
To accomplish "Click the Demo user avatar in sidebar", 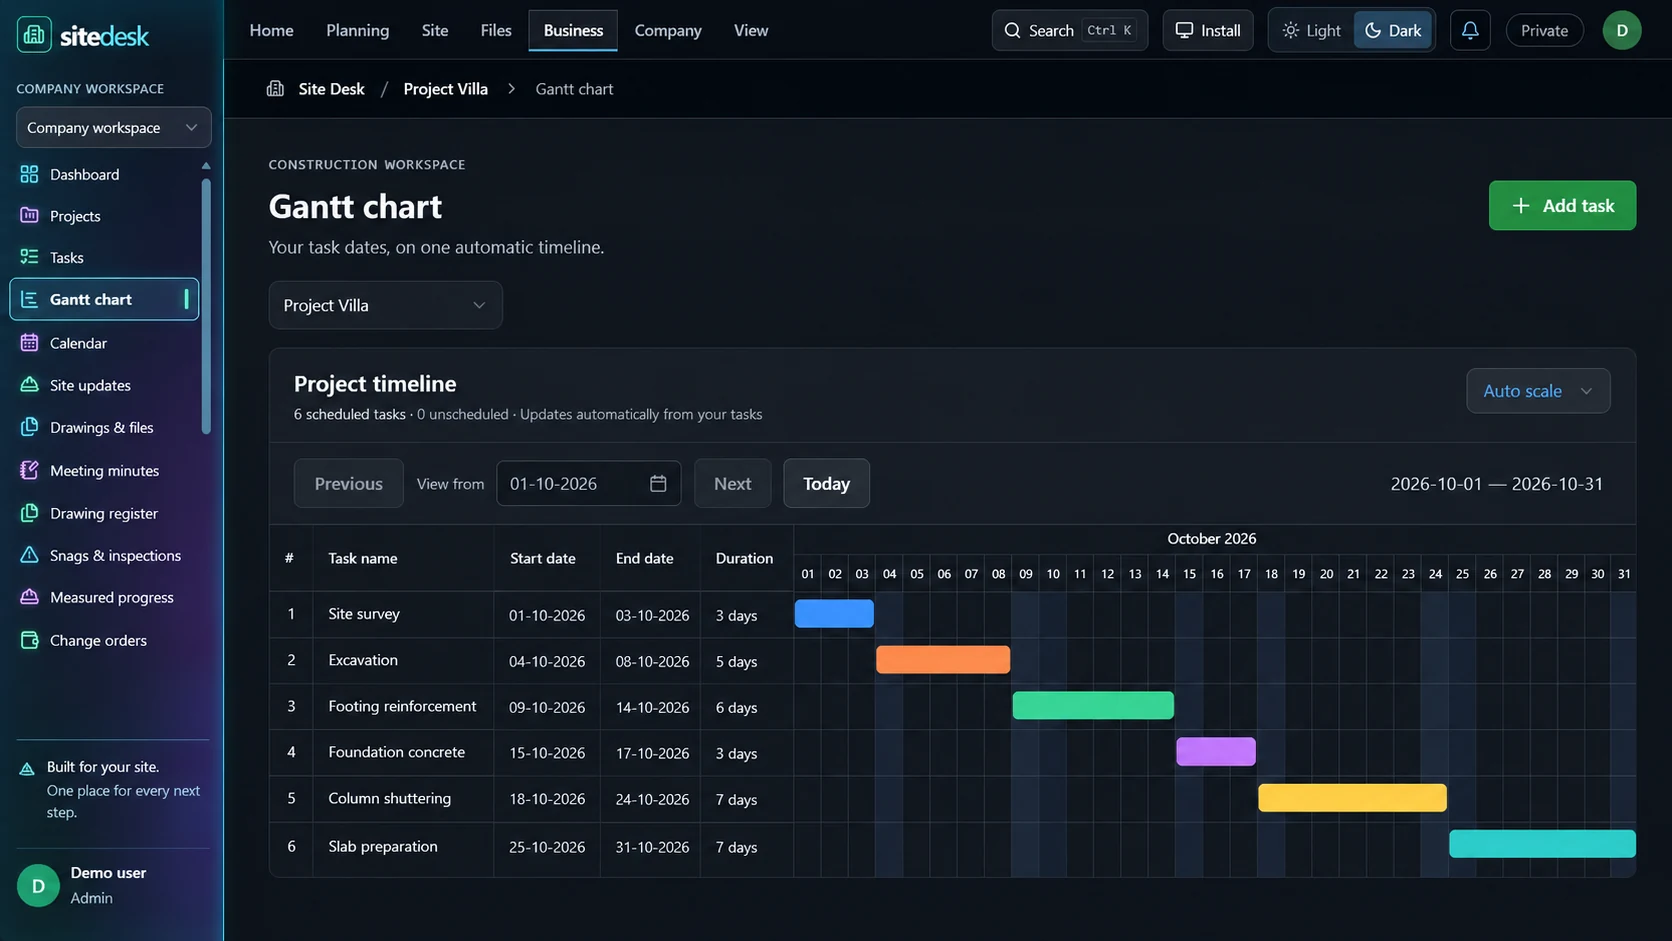I will coord(38,886).
